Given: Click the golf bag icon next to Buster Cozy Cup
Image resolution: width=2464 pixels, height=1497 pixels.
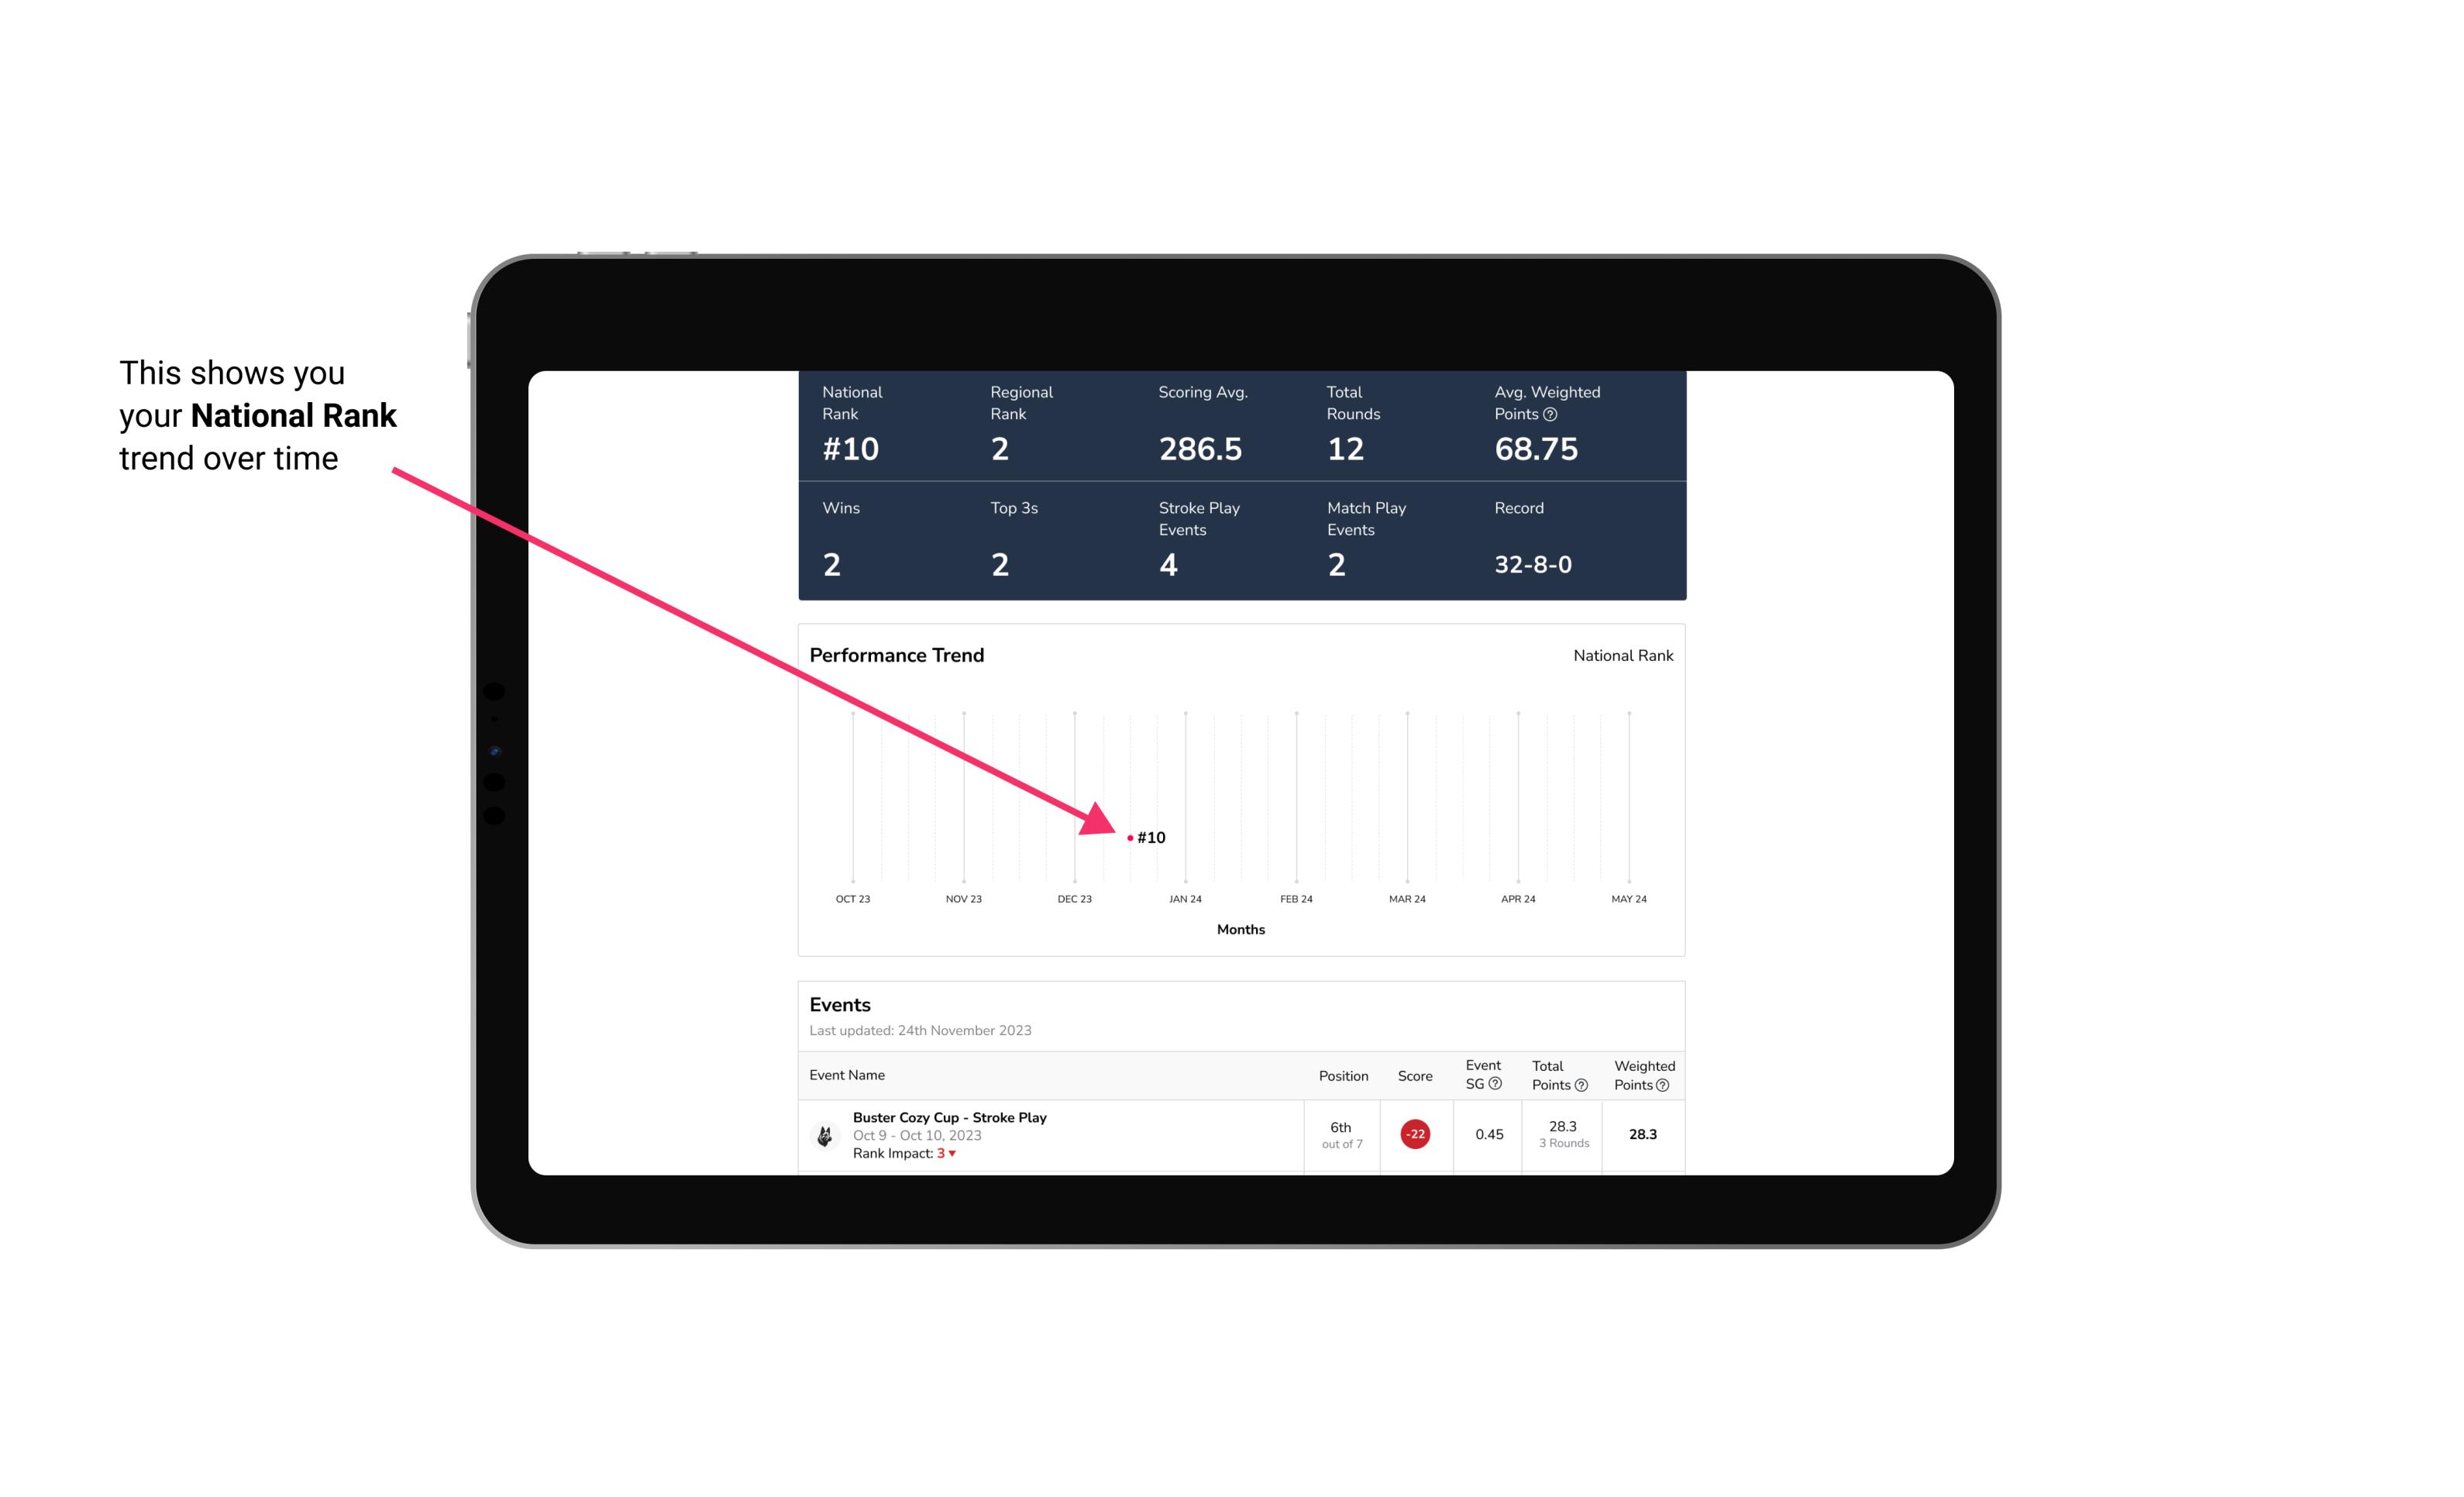Looking at the screenshot, I should [x=825, y=1133].
